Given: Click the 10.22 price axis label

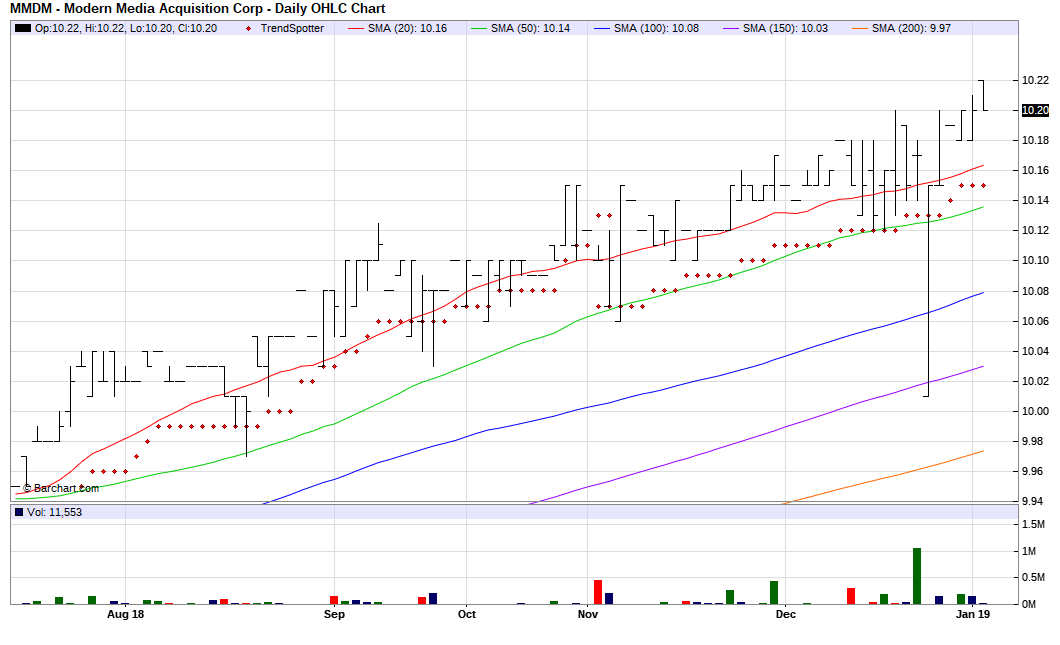Looking at the screenshot, I should coord(1034,80).
